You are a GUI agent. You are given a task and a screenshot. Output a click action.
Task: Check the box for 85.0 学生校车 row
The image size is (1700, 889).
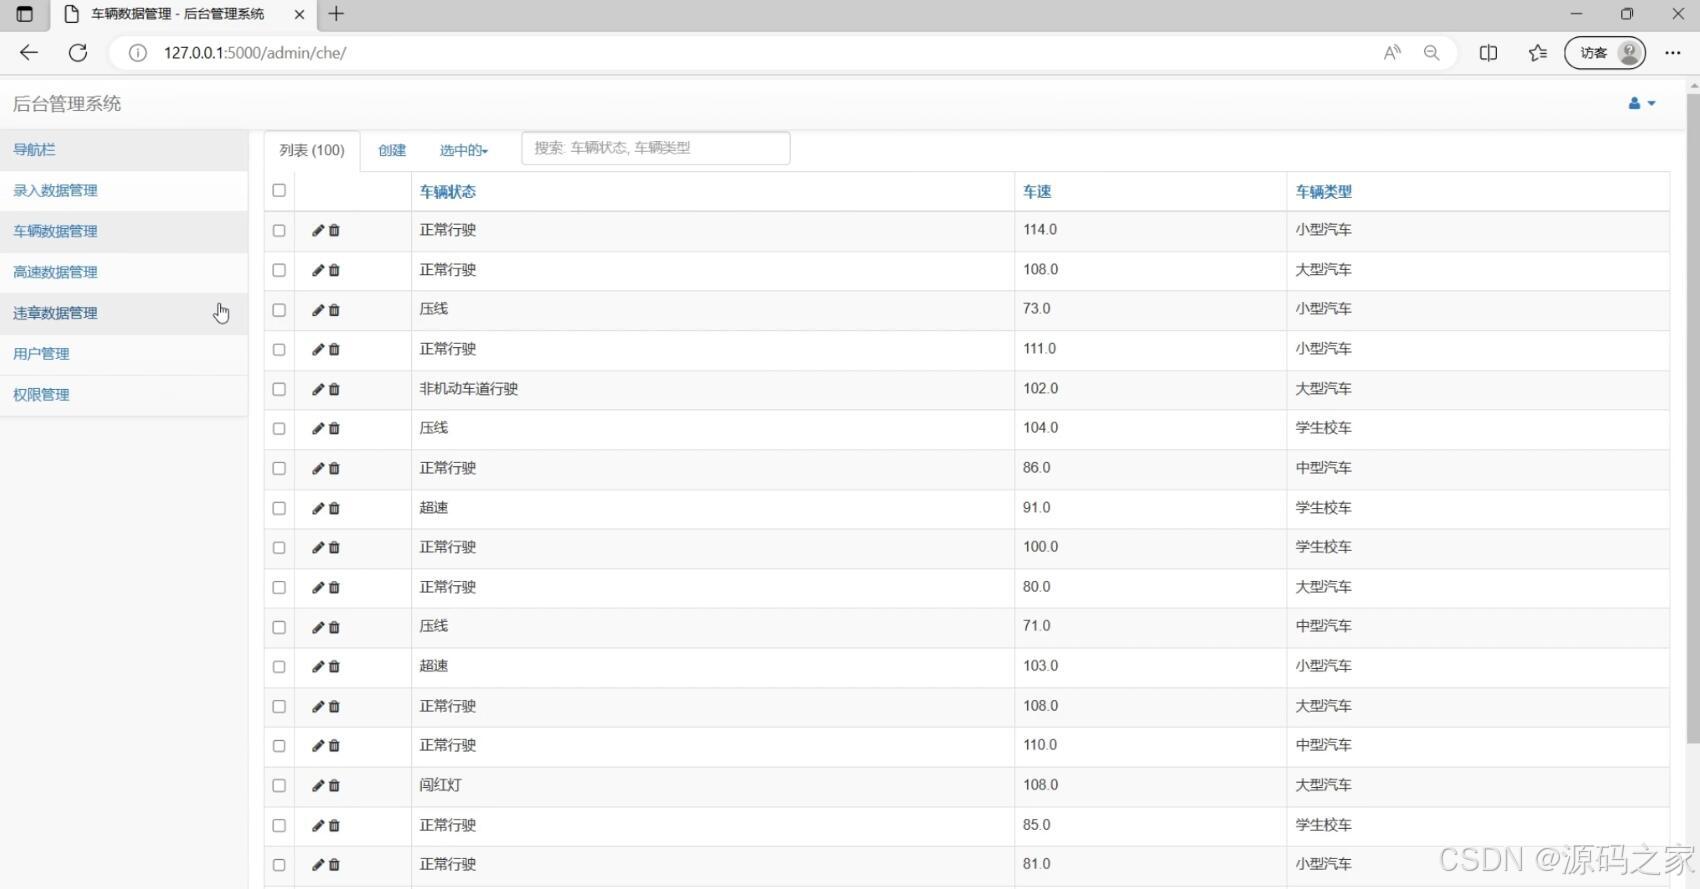[279, 825]
